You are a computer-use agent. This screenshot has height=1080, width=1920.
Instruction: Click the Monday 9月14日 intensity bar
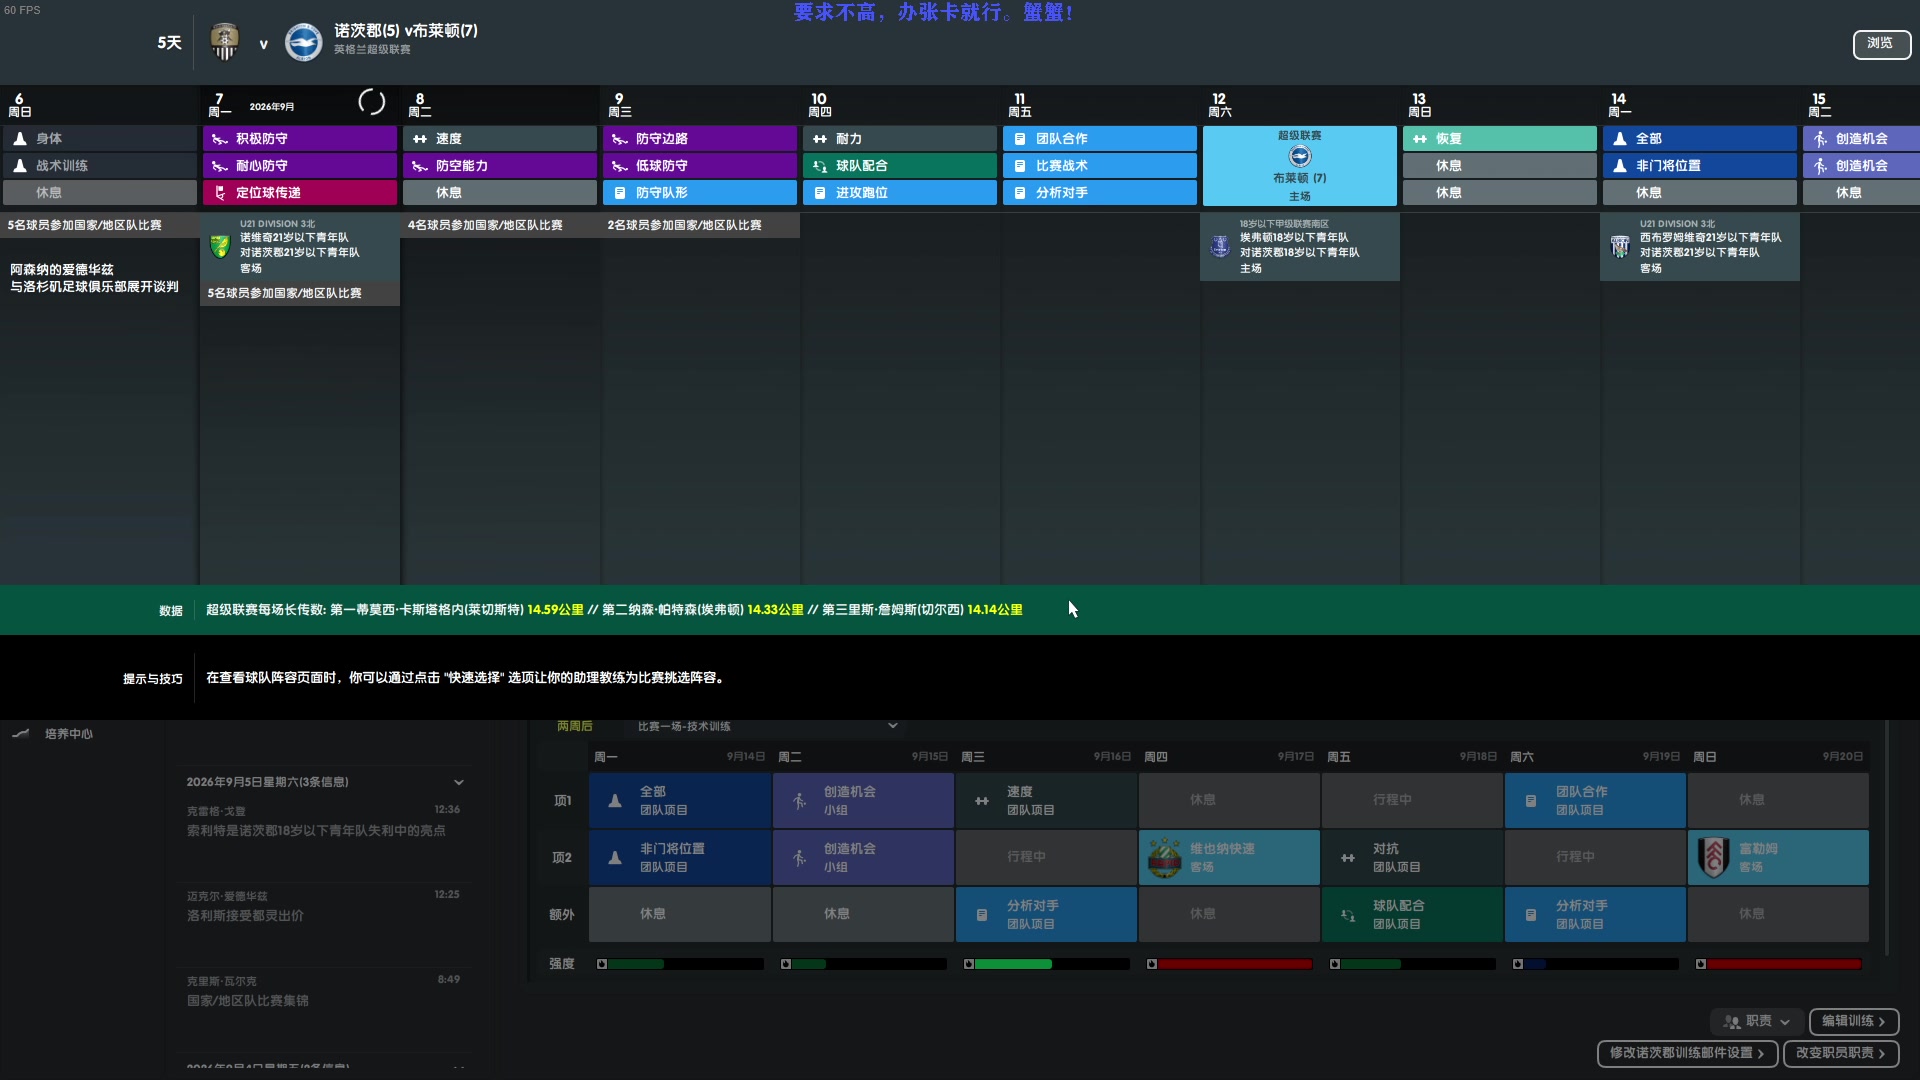point(686,964)
